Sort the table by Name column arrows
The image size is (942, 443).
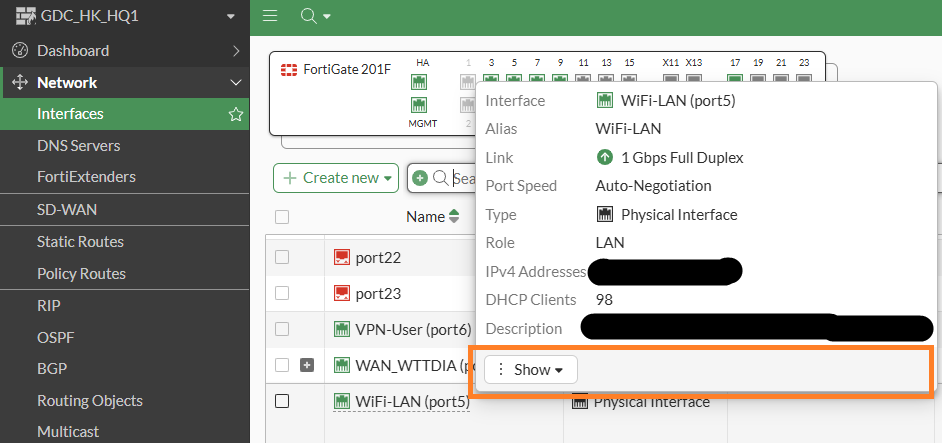tap(454, 216)
